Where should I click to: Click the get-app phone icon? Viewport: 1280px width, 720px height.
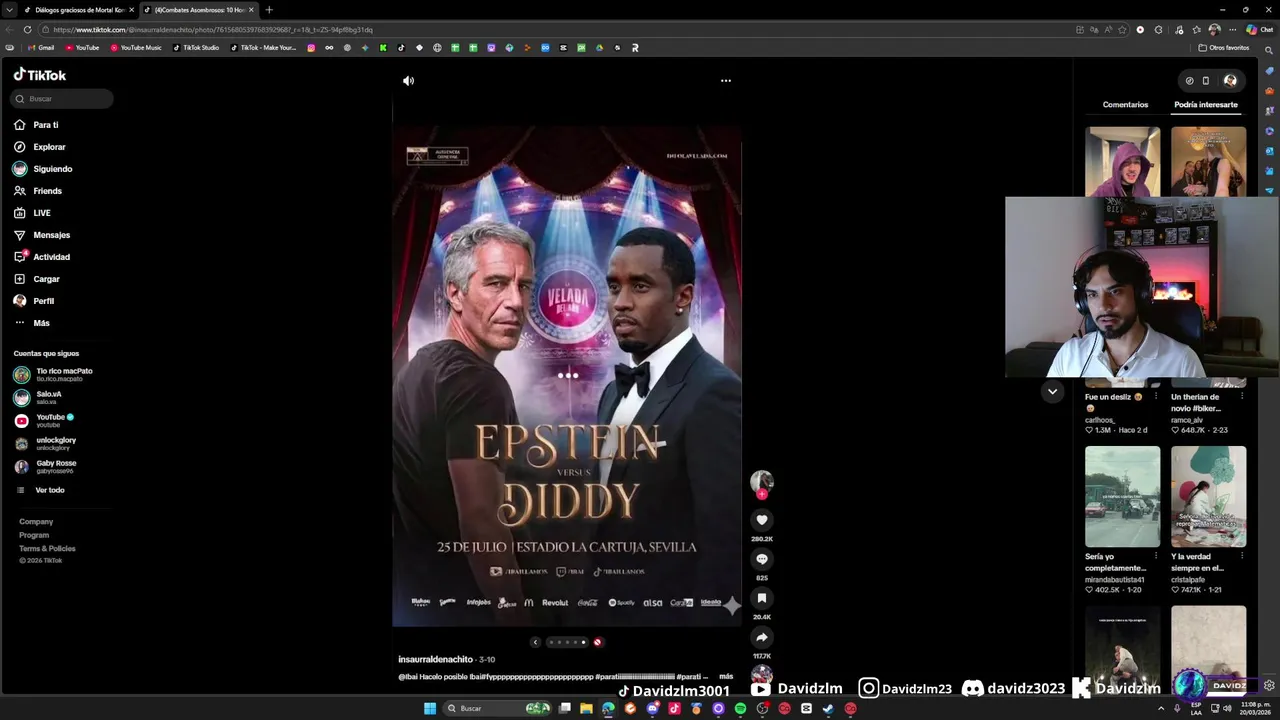pos(1206,81)
